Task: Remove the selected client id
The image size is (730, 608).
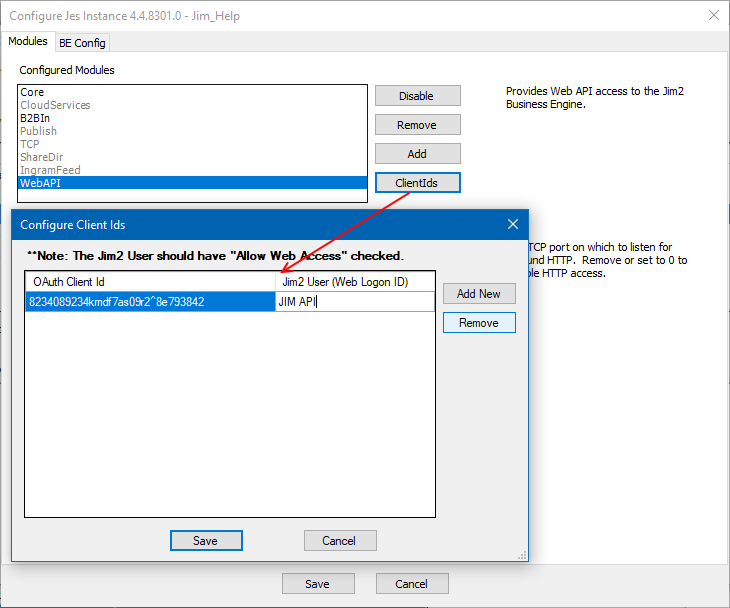Action: pos(479,323)
